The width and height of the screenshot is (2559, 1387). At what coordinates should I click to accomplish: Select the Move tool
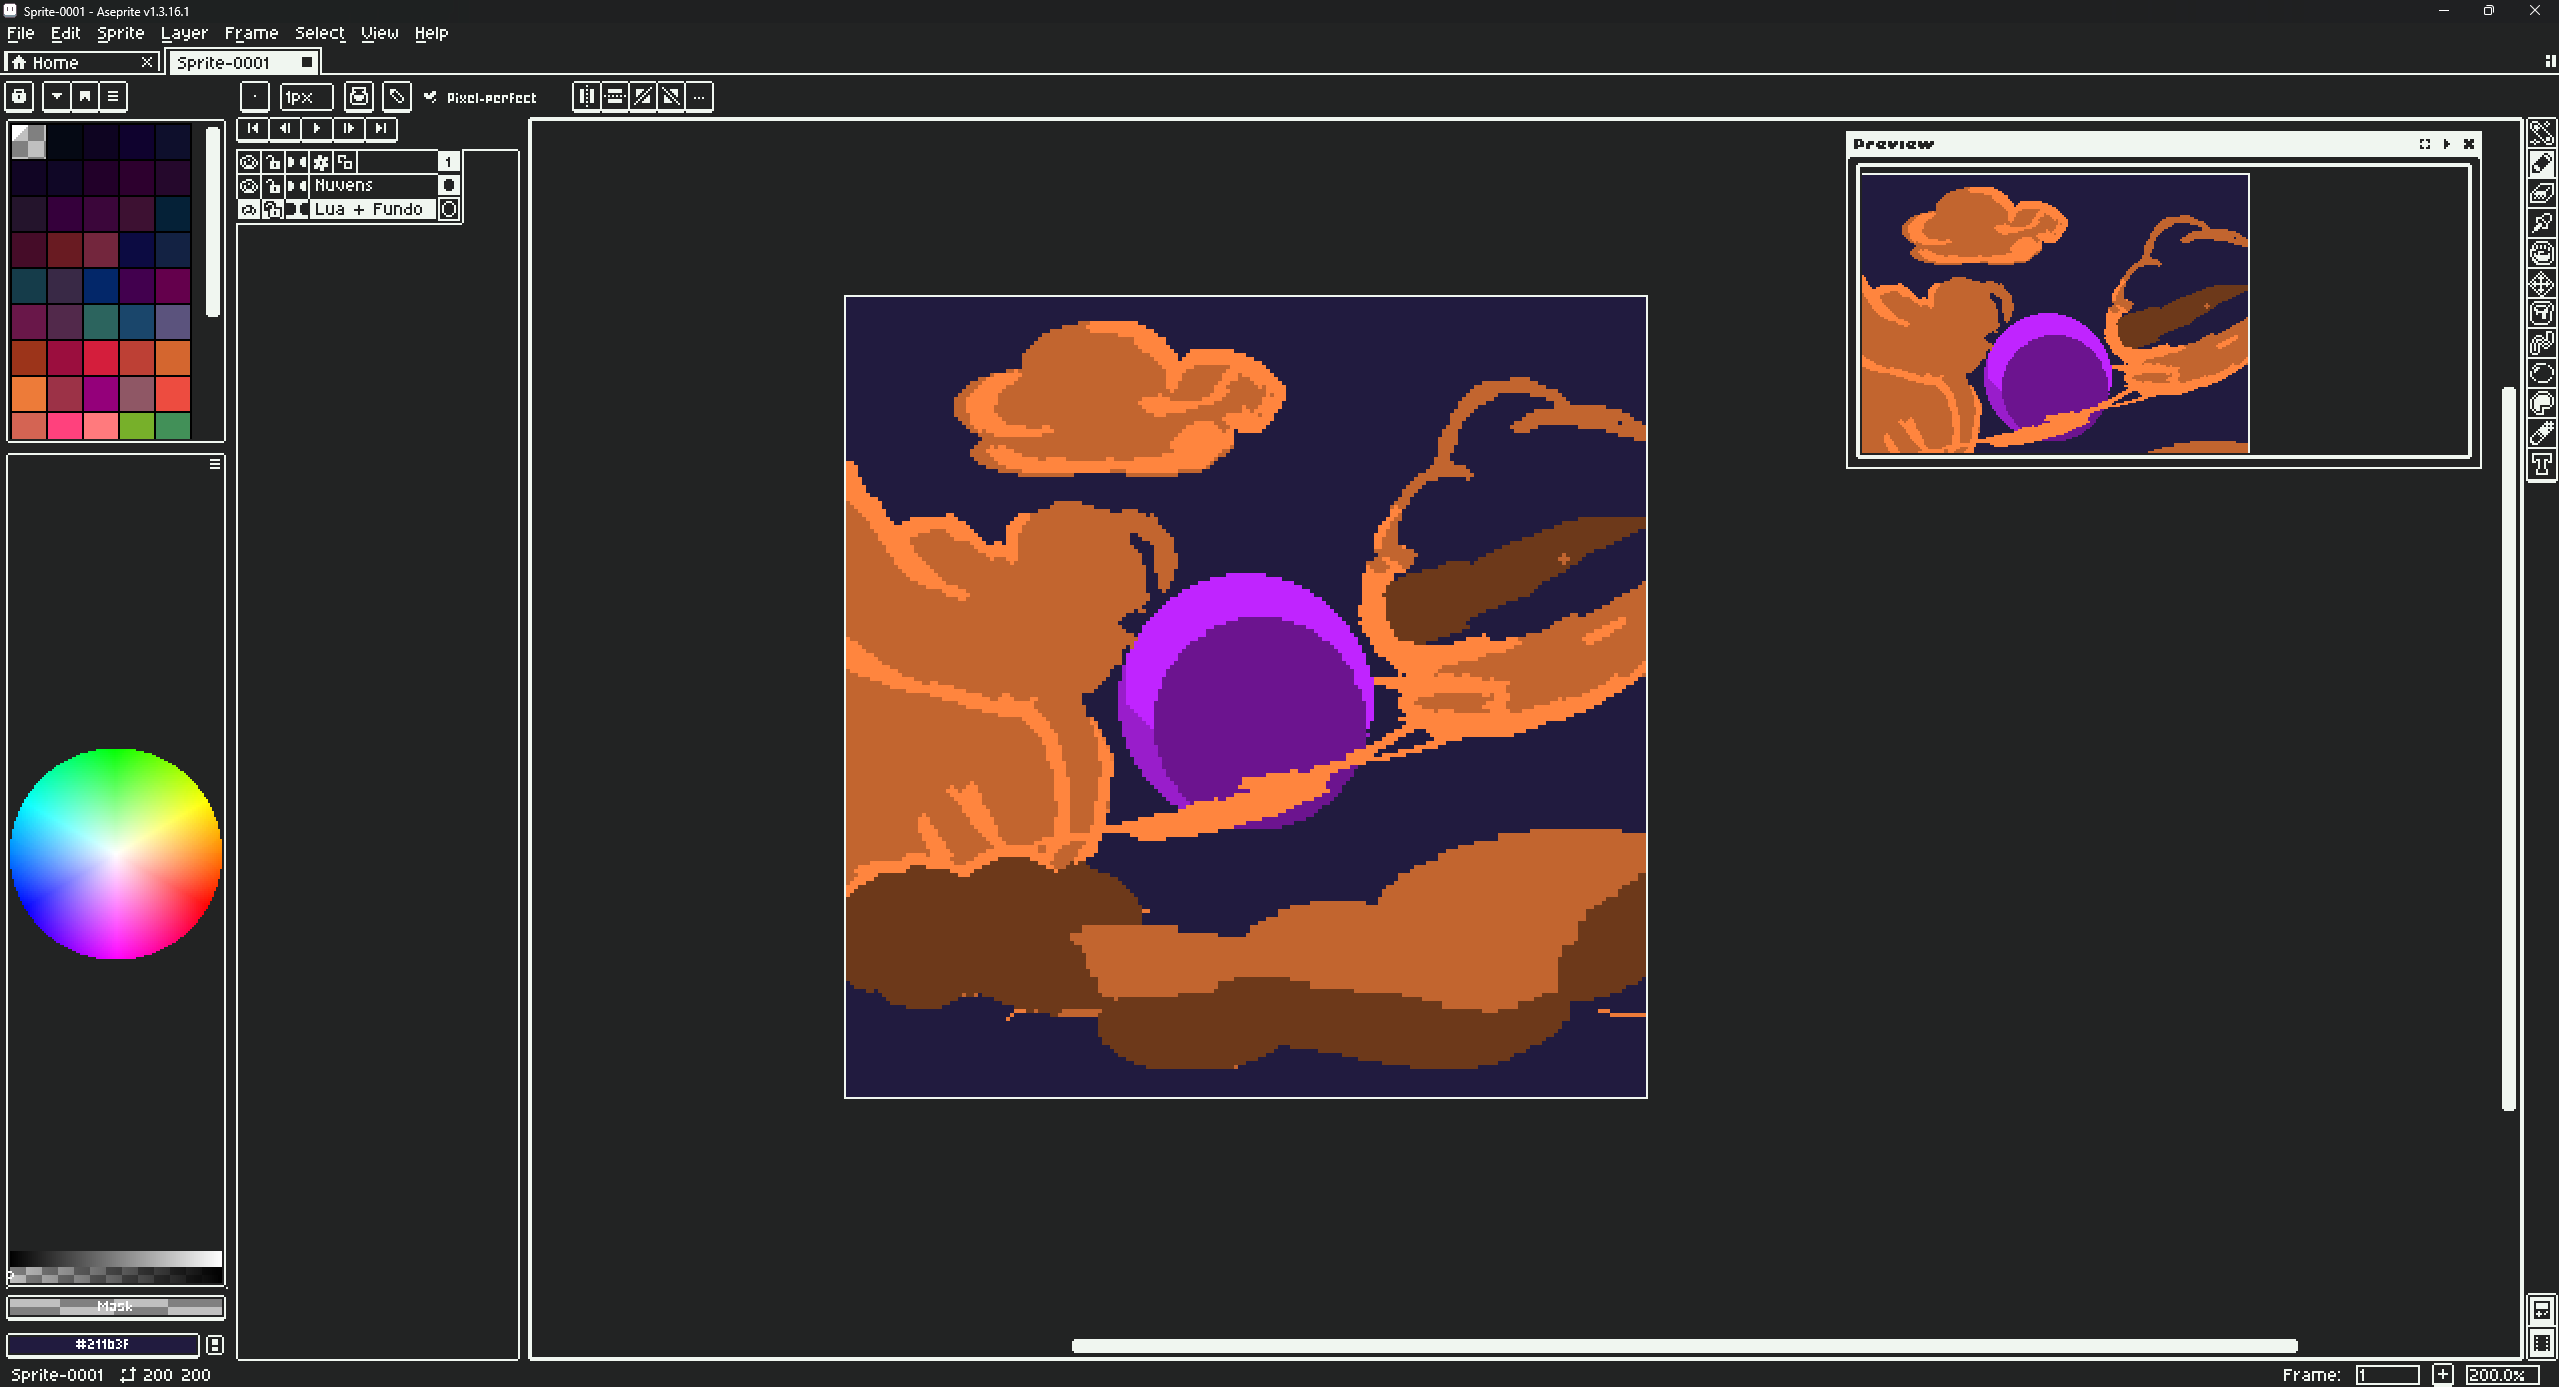coord(2541,283)
